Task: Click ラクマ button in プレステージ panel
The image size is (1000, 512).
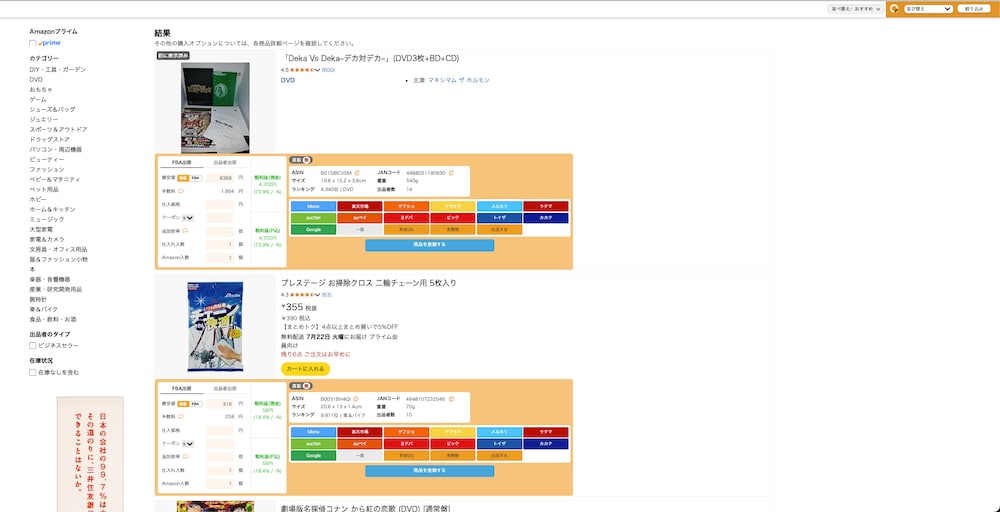Action: pos(546,432)
